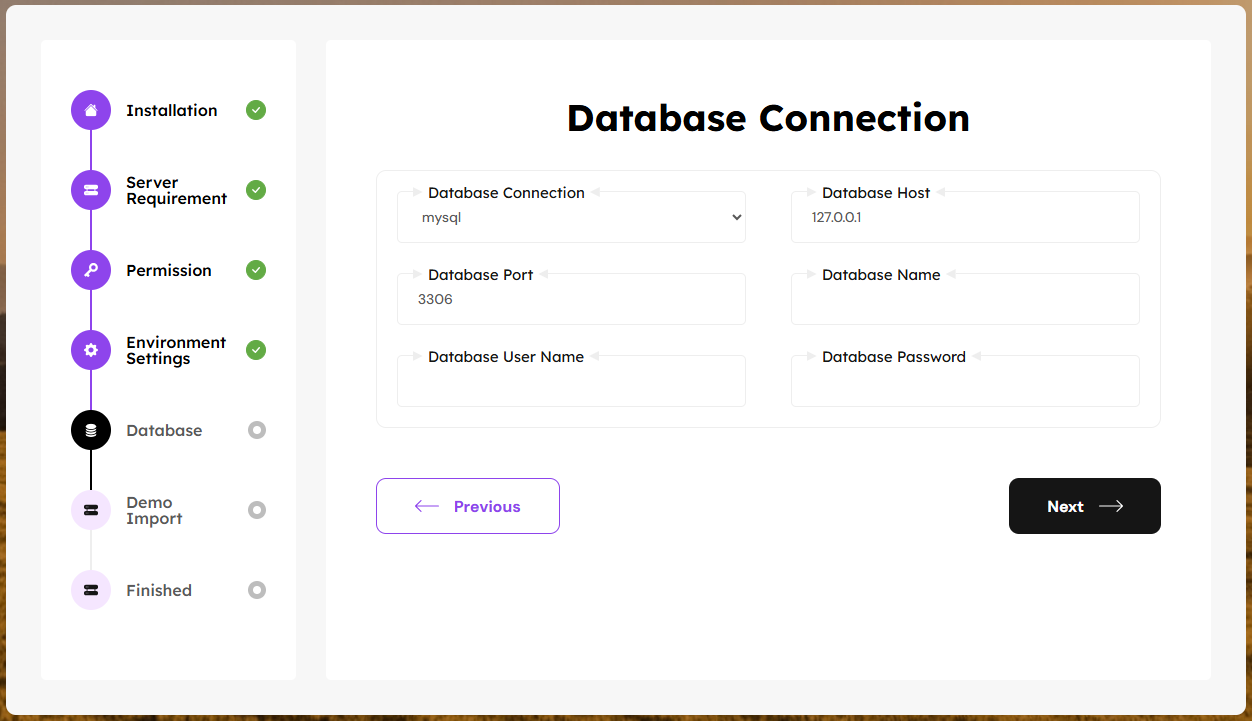Click into the Database Host field

(x=964, y=218)
